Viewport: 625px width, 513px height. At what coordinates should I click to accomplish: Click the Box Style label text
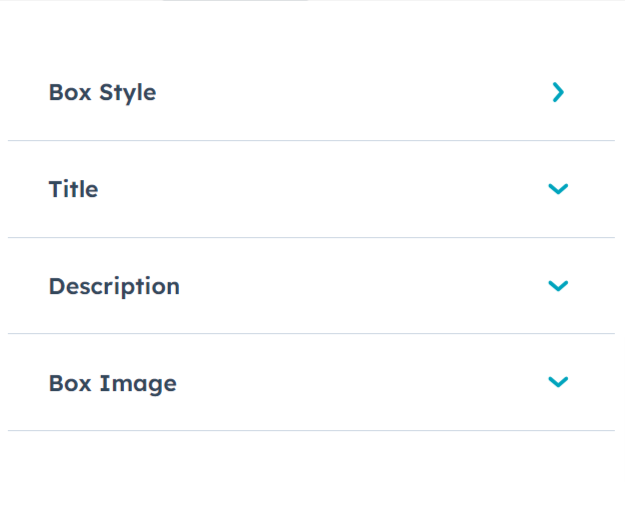(102, 93)
